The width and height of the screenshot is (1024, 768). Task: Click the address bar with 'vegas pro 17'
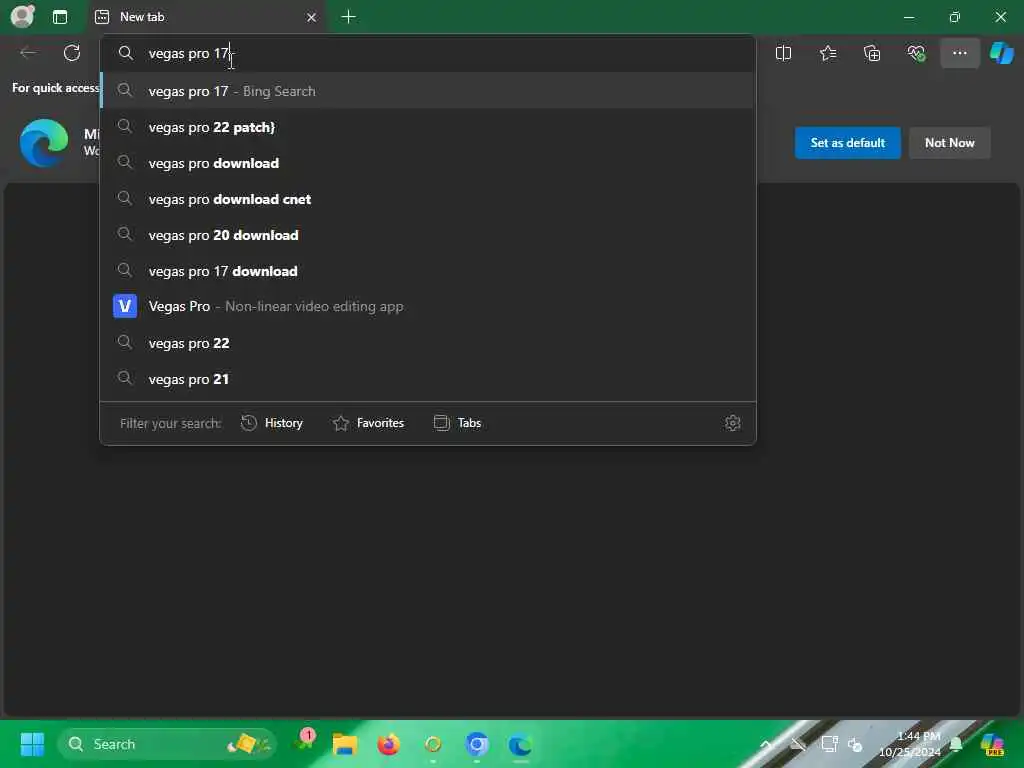coord(428,54)
